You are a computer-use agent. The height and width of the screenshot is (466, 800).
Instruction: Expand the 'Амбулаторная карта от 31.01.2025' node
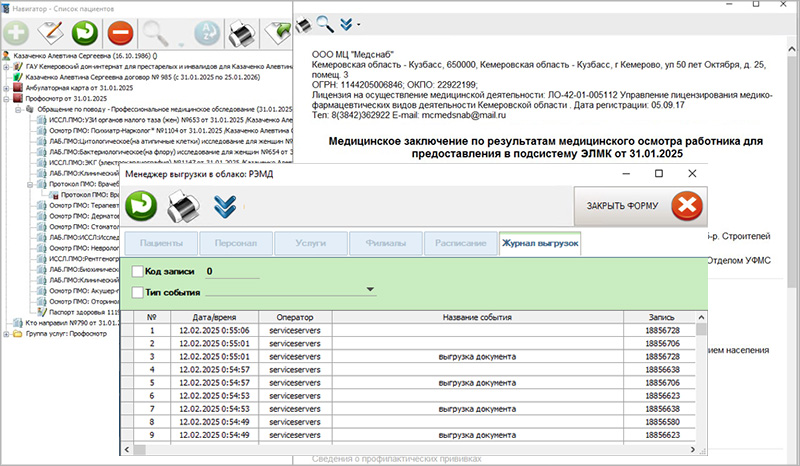pos(7,87)
